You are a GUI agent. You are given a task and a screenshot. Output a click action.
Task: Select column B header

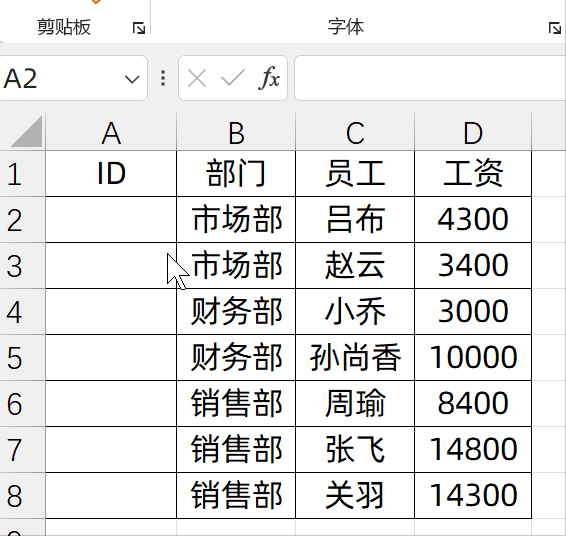(236, 132)
